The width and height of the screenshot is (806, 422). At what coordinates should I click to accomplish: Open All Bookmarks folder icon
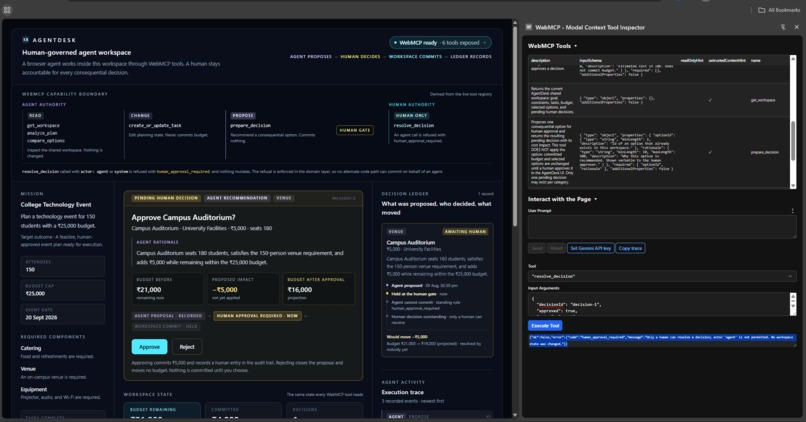tap(762, 10)
